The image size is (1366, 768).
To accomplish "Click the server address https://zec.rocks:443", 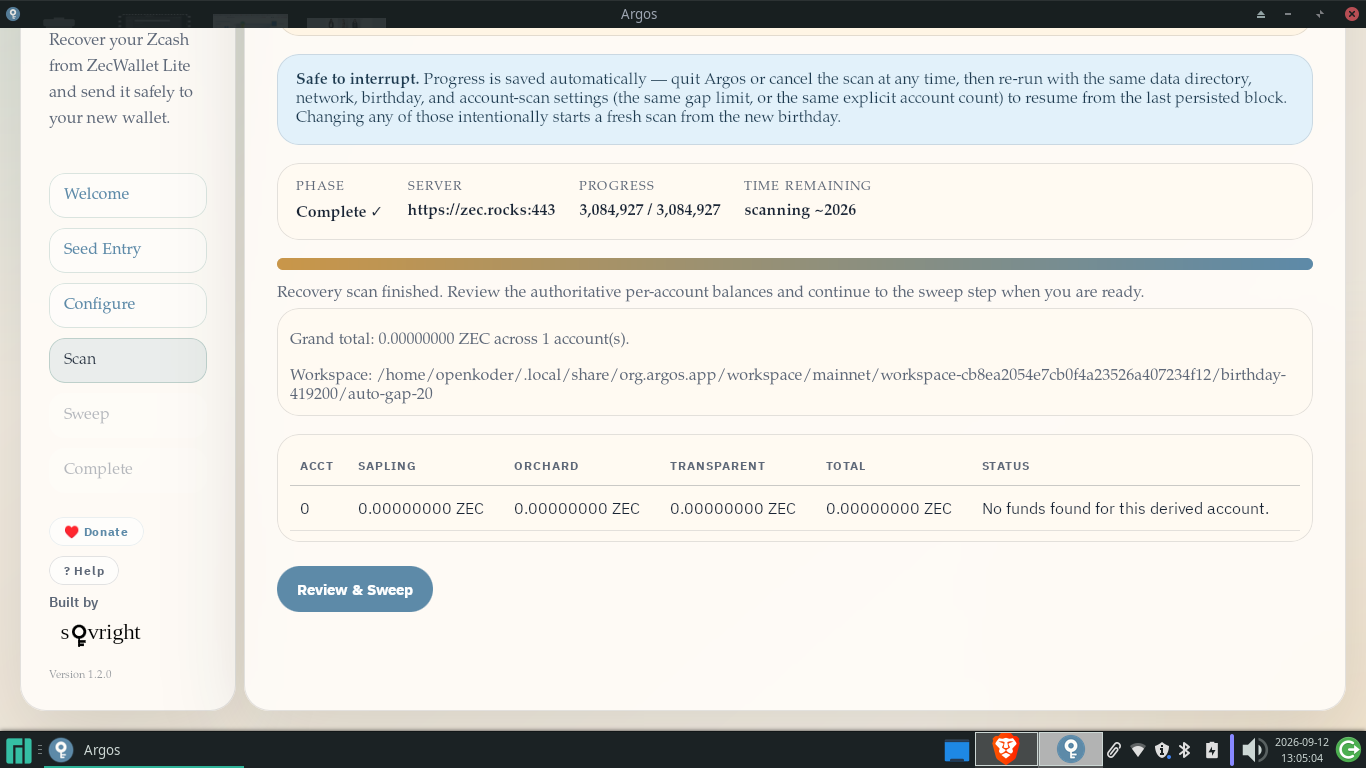I will coord(481,210).
